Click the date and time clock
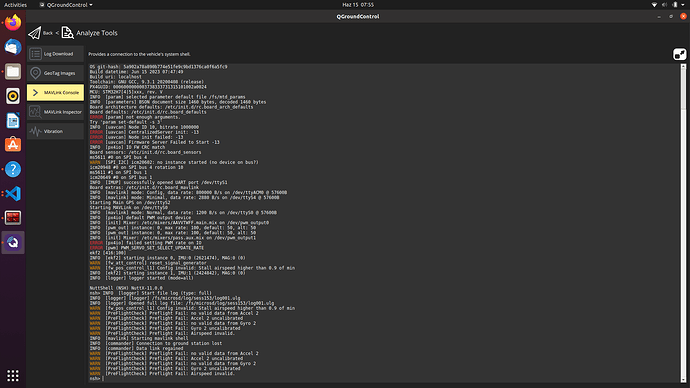The image size is (690, 388). pyautogui.click(x=358, y=5)
